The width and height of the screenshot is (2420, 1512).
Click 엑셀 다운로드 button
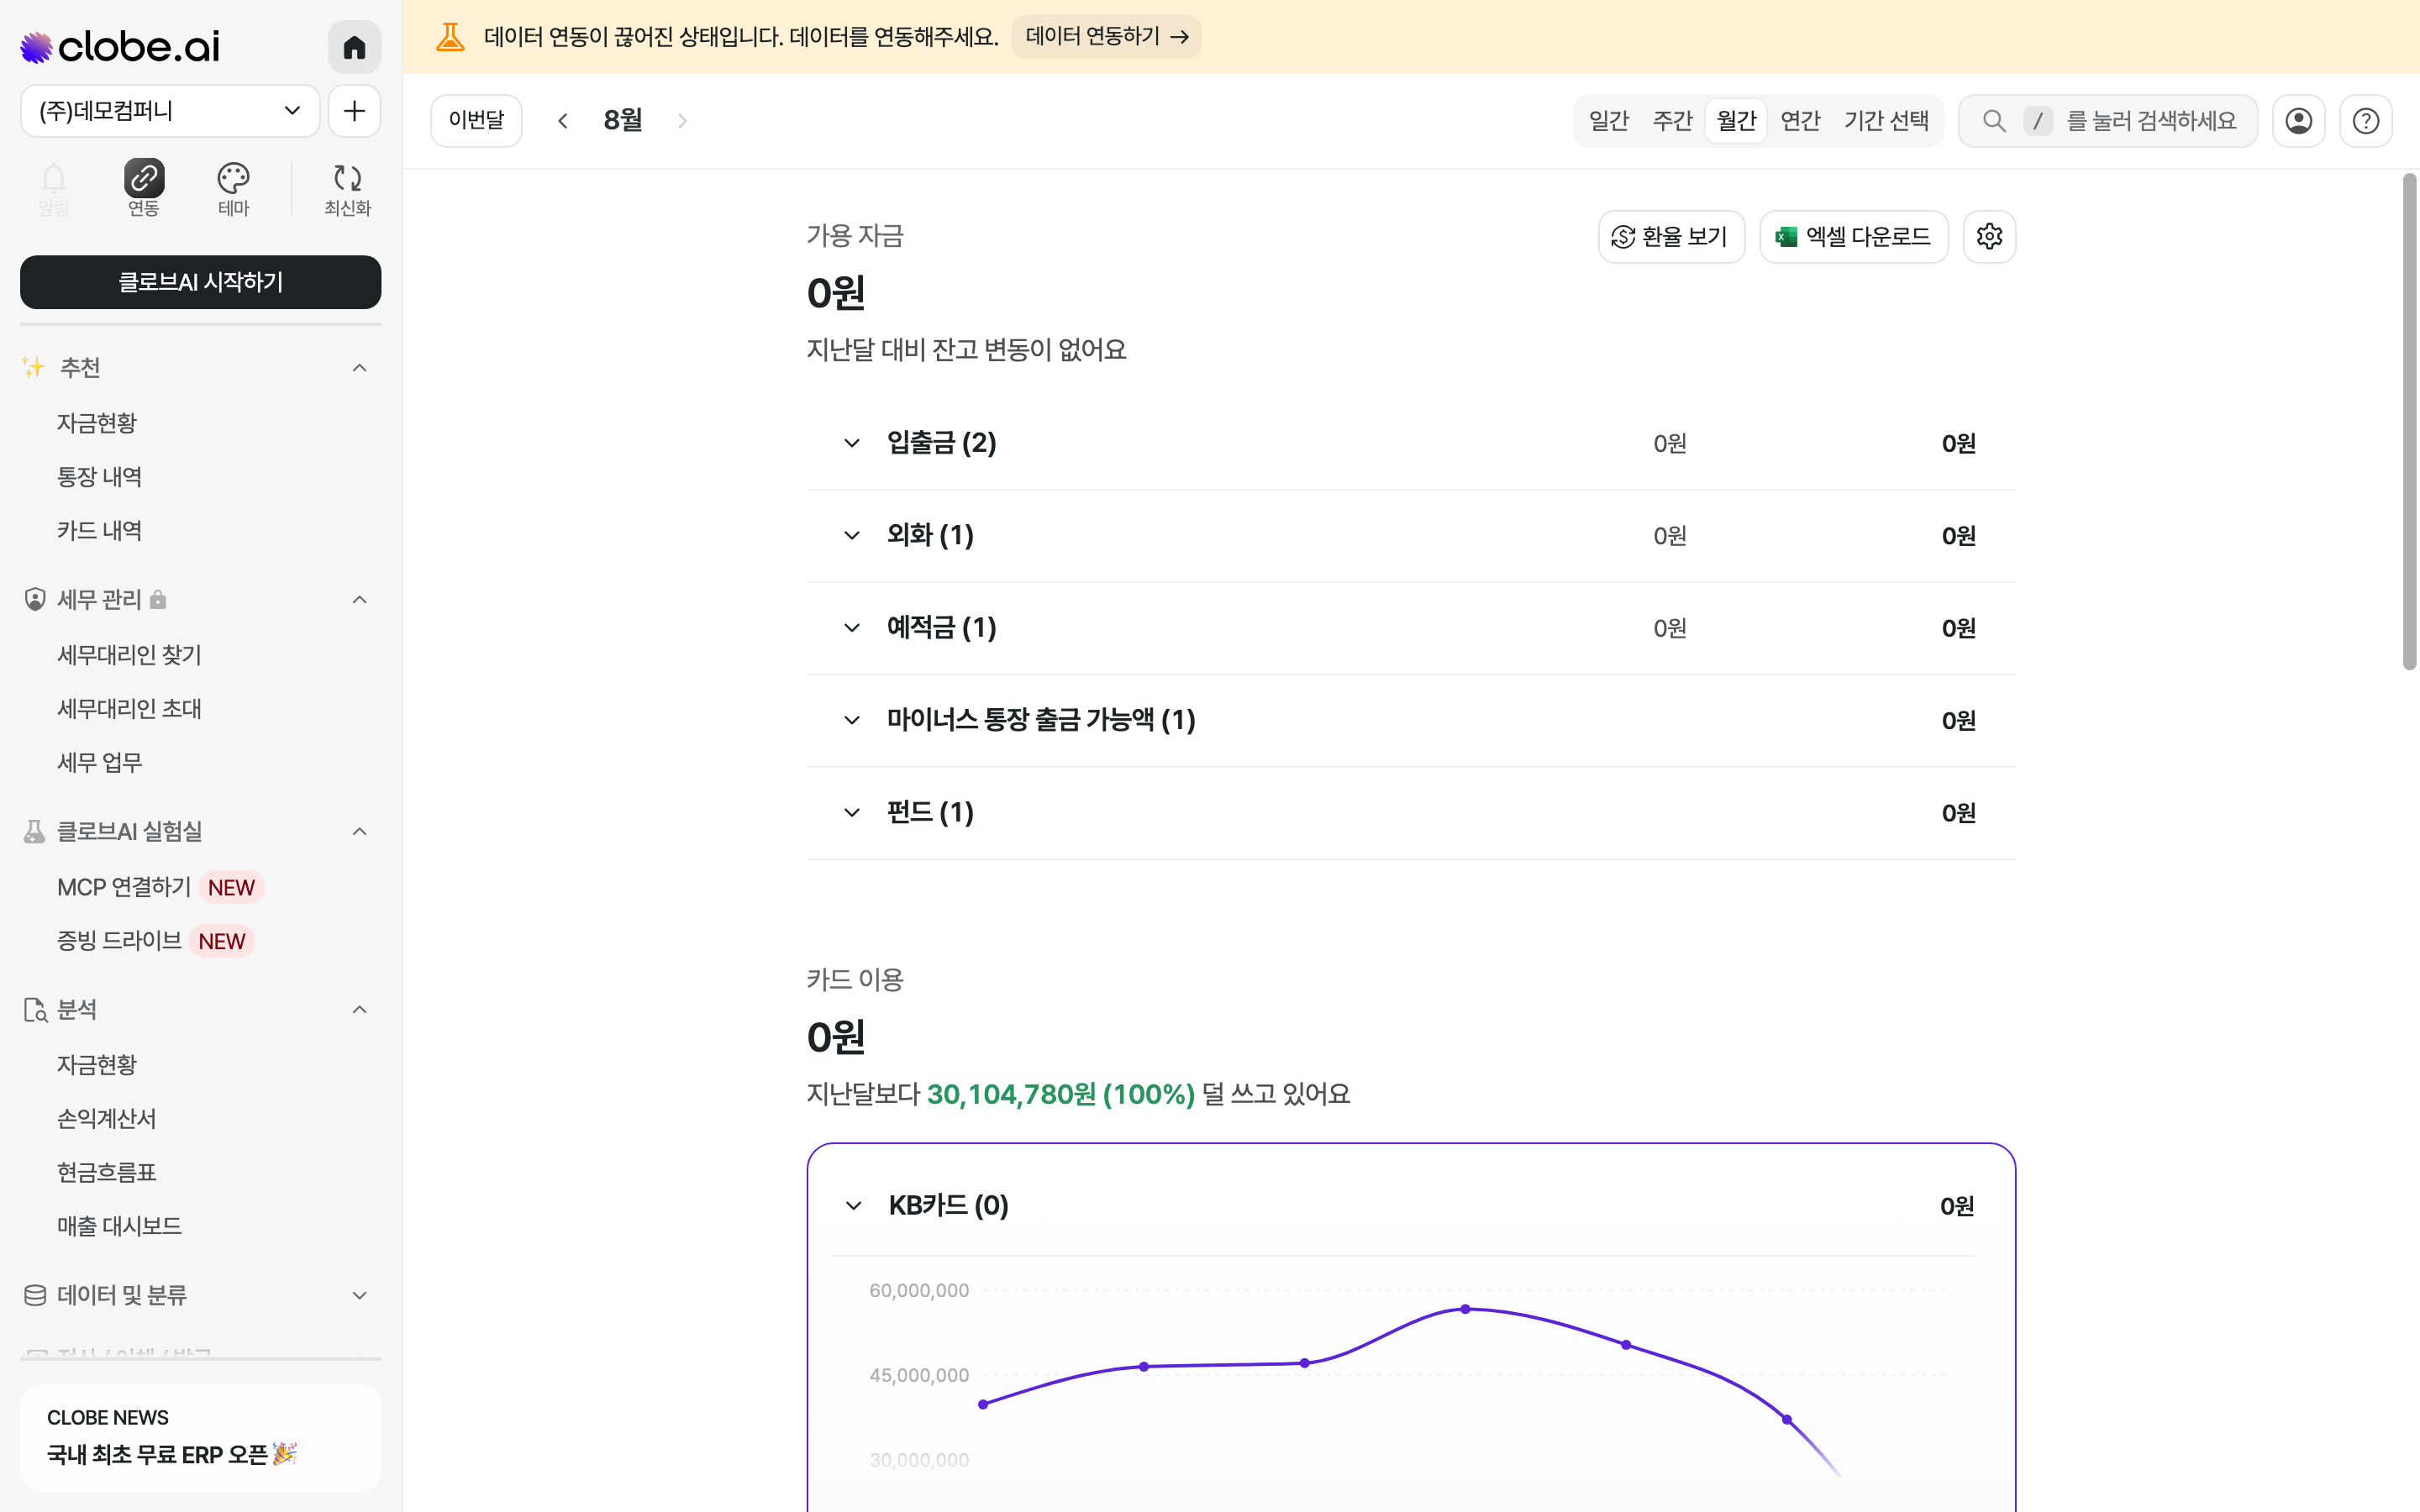tap(1853, 237)
